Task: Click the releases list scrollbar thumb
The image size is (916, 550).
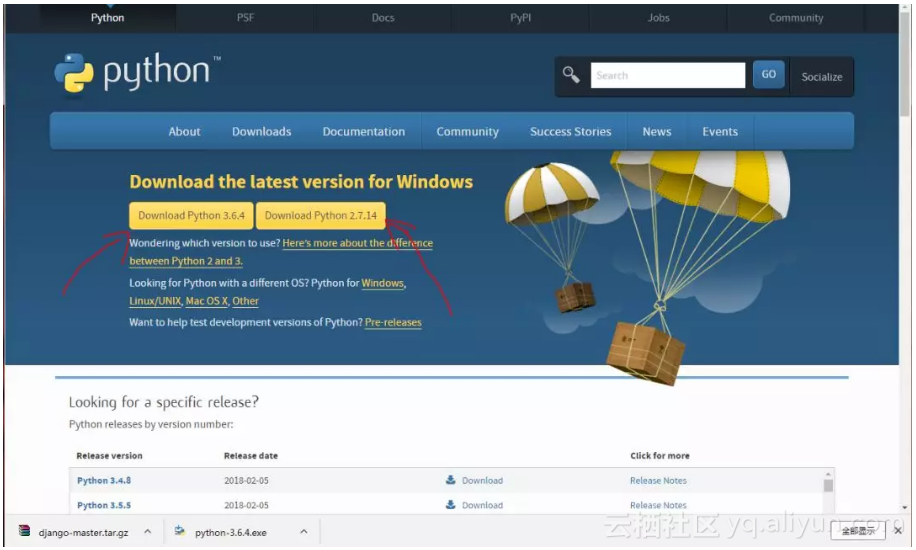Action: 828,486
